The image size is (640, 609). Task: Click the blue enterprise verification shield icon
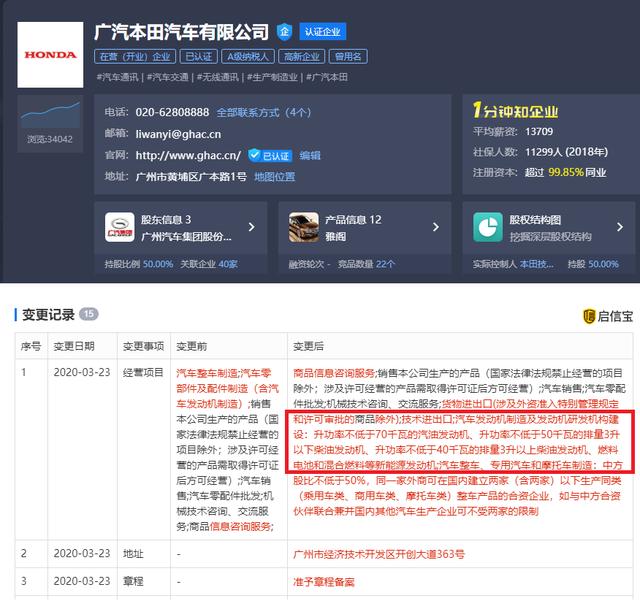click(284, 31)
